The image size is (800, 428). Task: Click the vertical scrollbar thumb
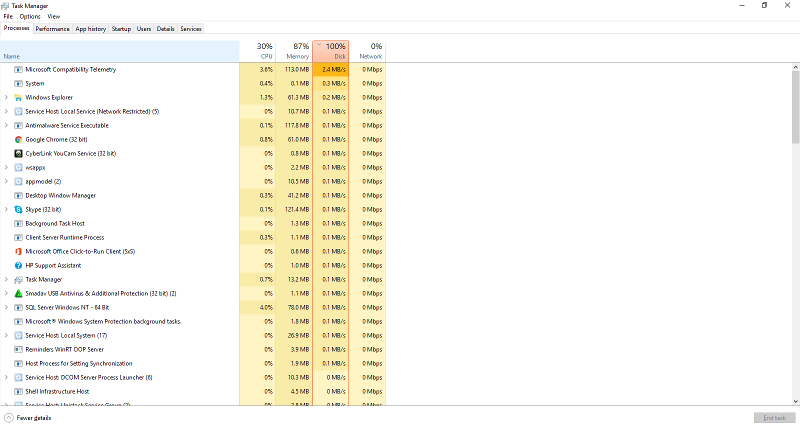click(x=795, y=107)
